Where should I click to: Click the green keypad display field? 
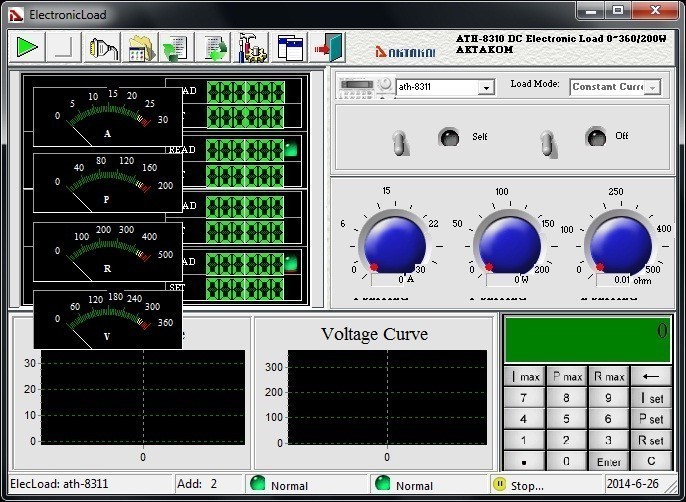[x=587, y=339]
